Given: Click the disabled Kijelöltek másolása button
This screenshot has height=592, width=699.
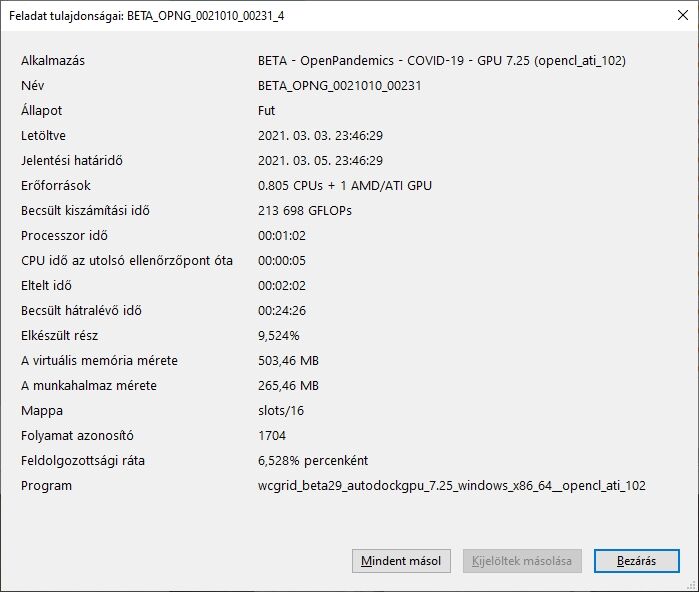Looking at the screenshot, I should click(522, 561).
